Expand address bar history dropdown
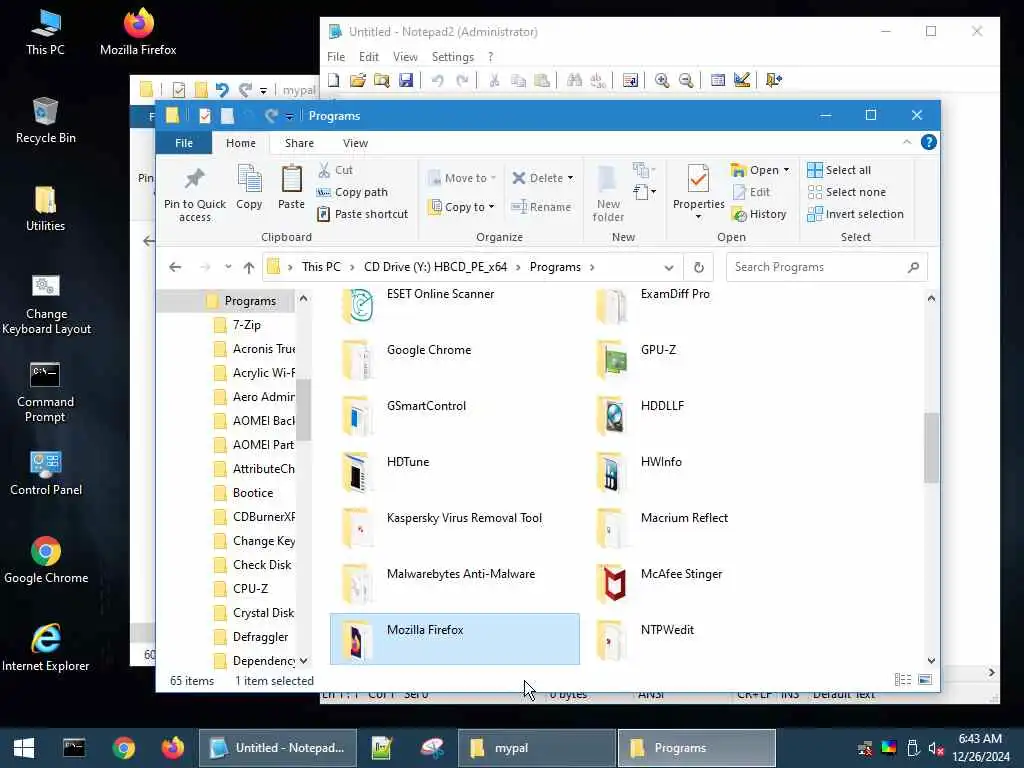Viewport: 1024px width, 768px height. pyautogui.click(x=669, y=268)
